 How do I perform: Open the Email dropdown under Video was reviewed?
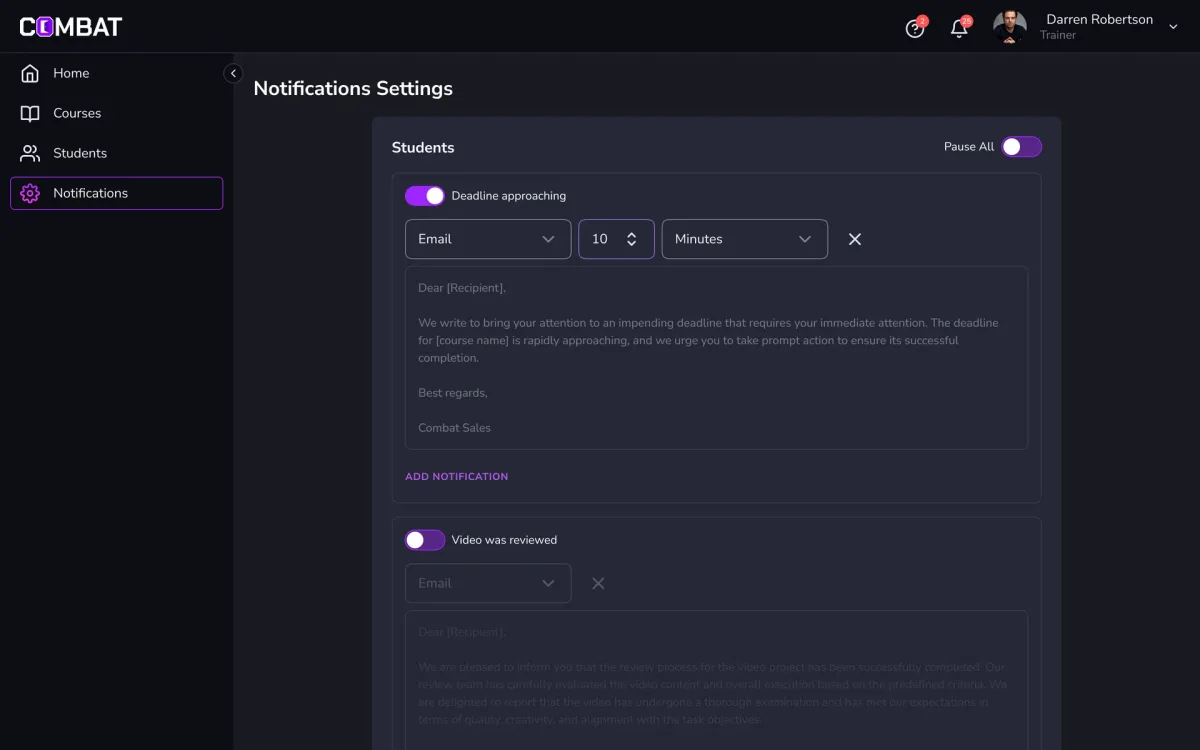pyautogui.click(x=488, y=583)
